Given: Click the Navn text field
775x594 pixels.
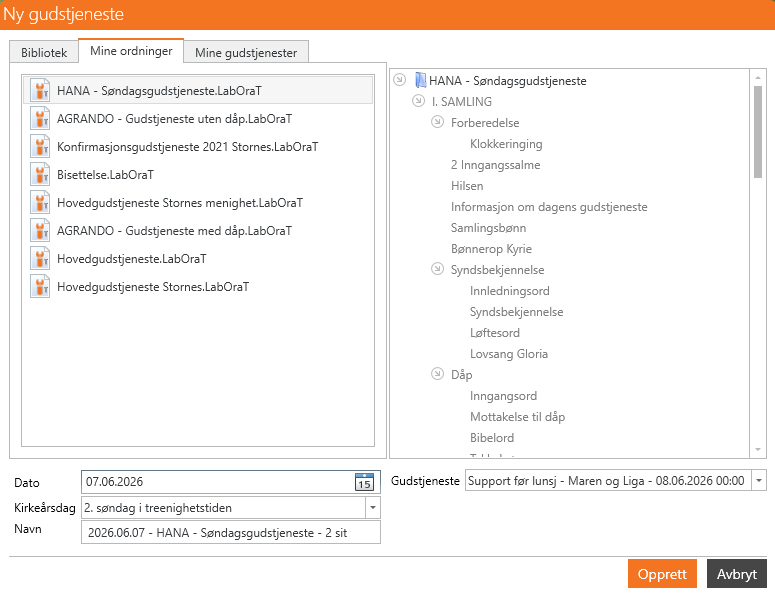Looking at the screenshot, I should click(231, 533).
